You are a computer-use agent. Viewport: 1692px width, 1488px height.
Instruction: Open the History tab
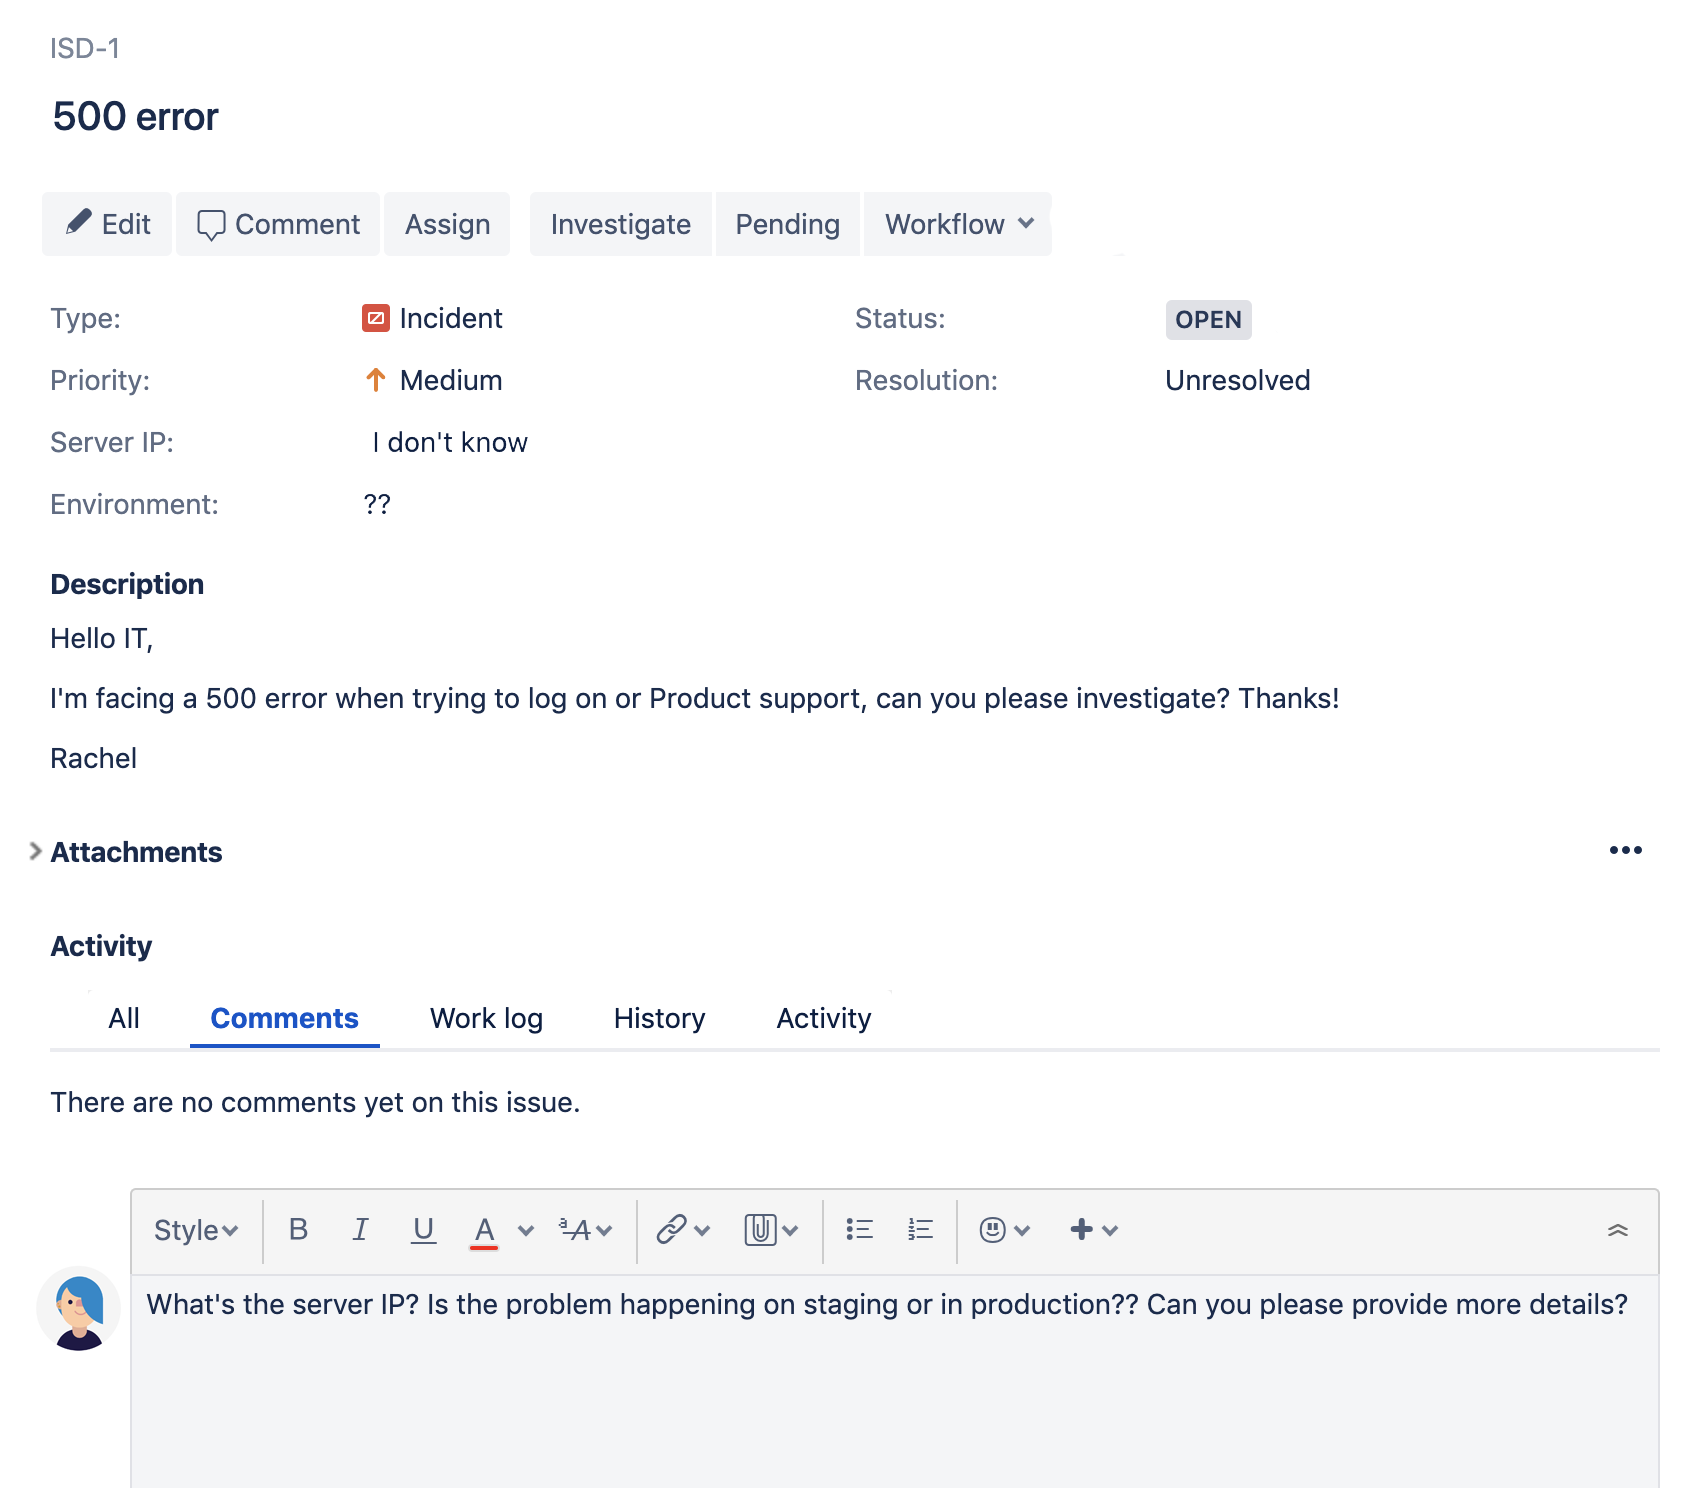coord(659,1018)
